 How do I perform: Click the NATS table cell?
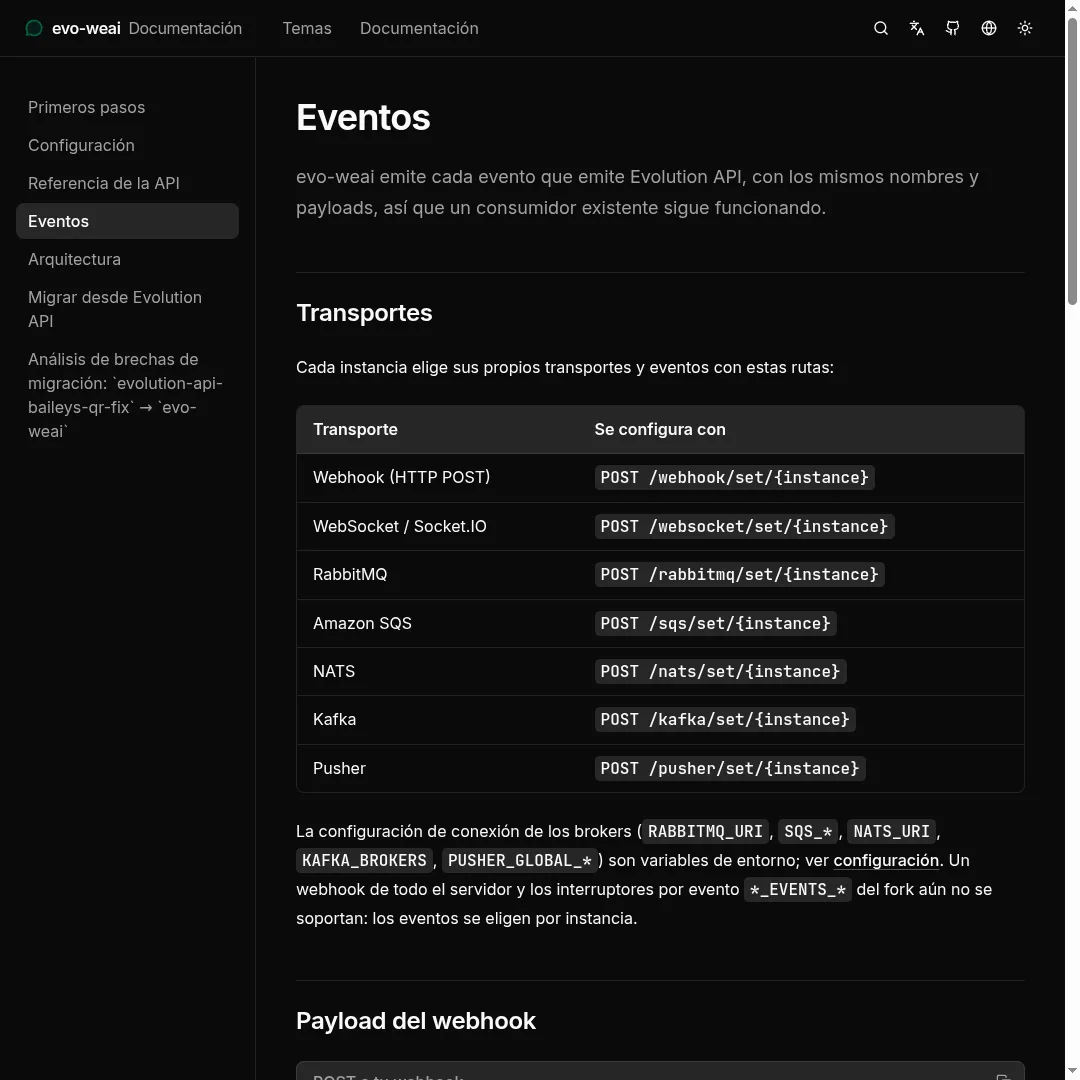click(333, 672)
